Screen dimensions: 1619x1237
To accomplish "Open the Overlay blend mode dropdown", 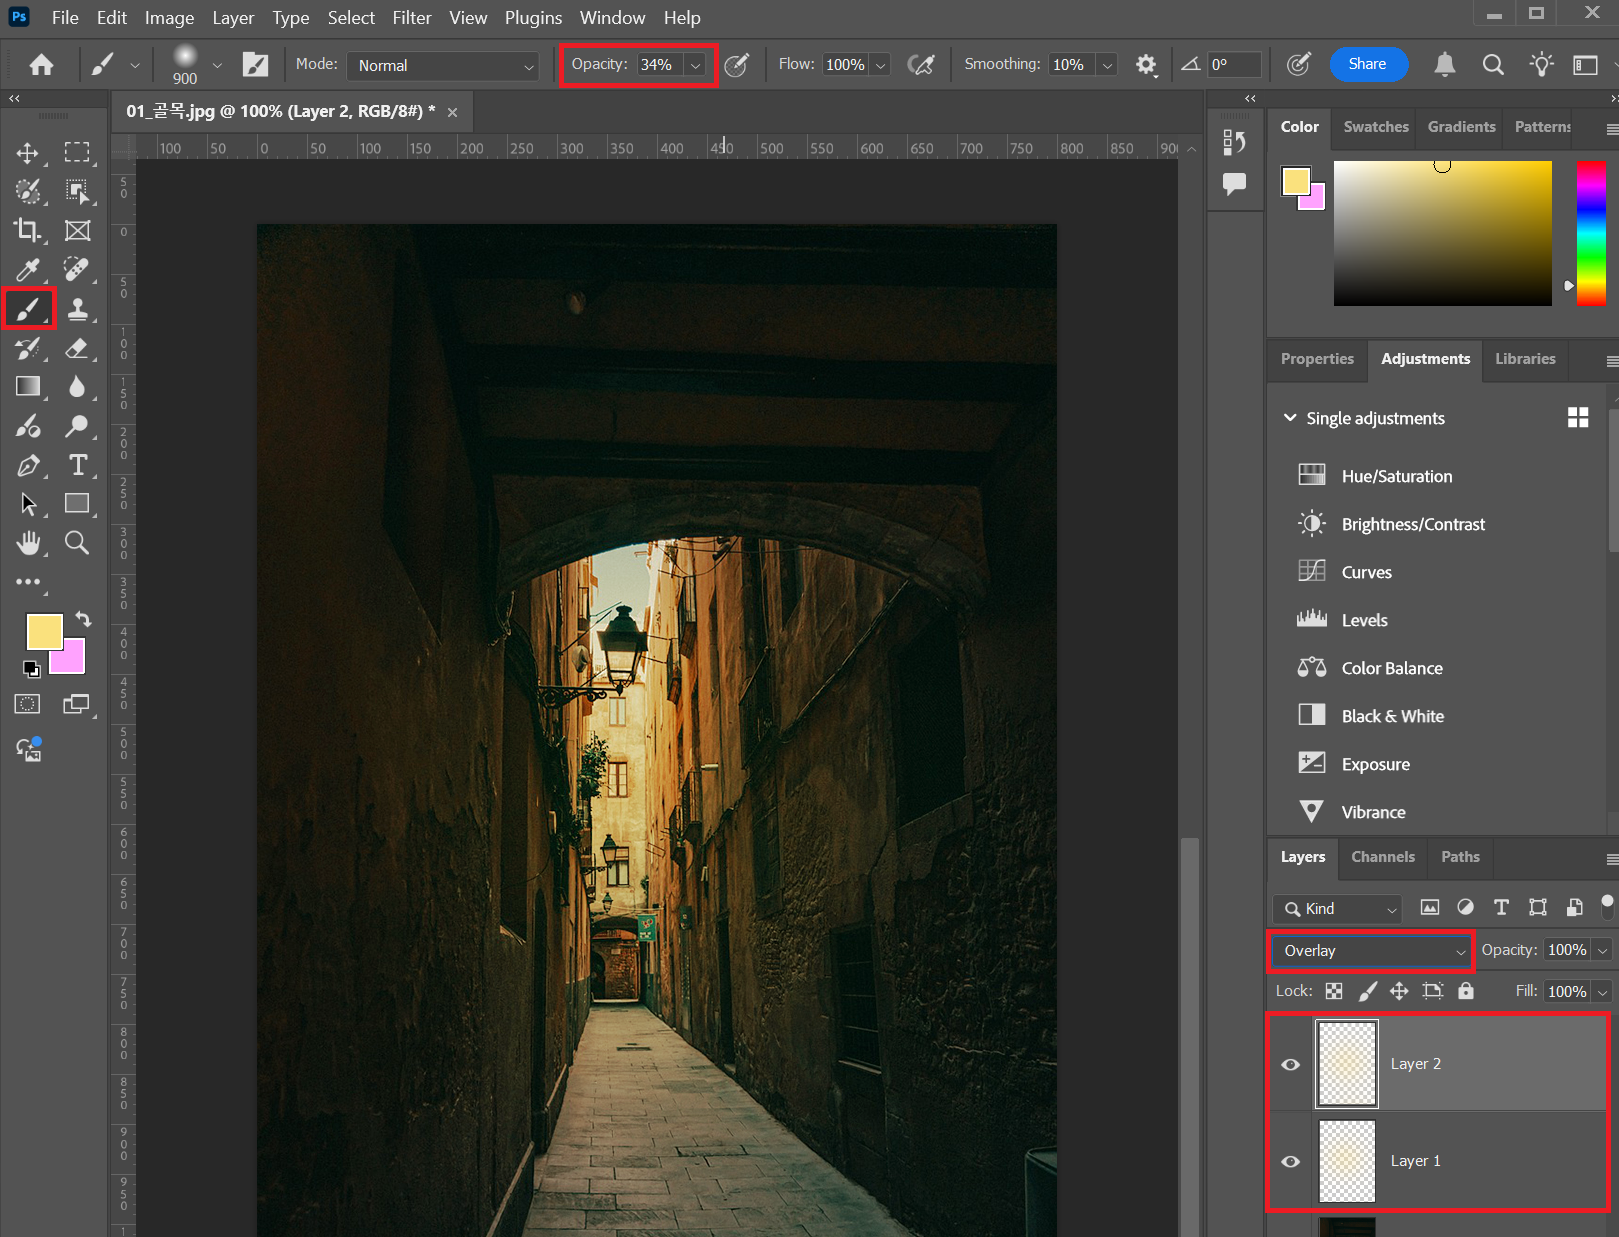I will click(x=1371, y=951).
